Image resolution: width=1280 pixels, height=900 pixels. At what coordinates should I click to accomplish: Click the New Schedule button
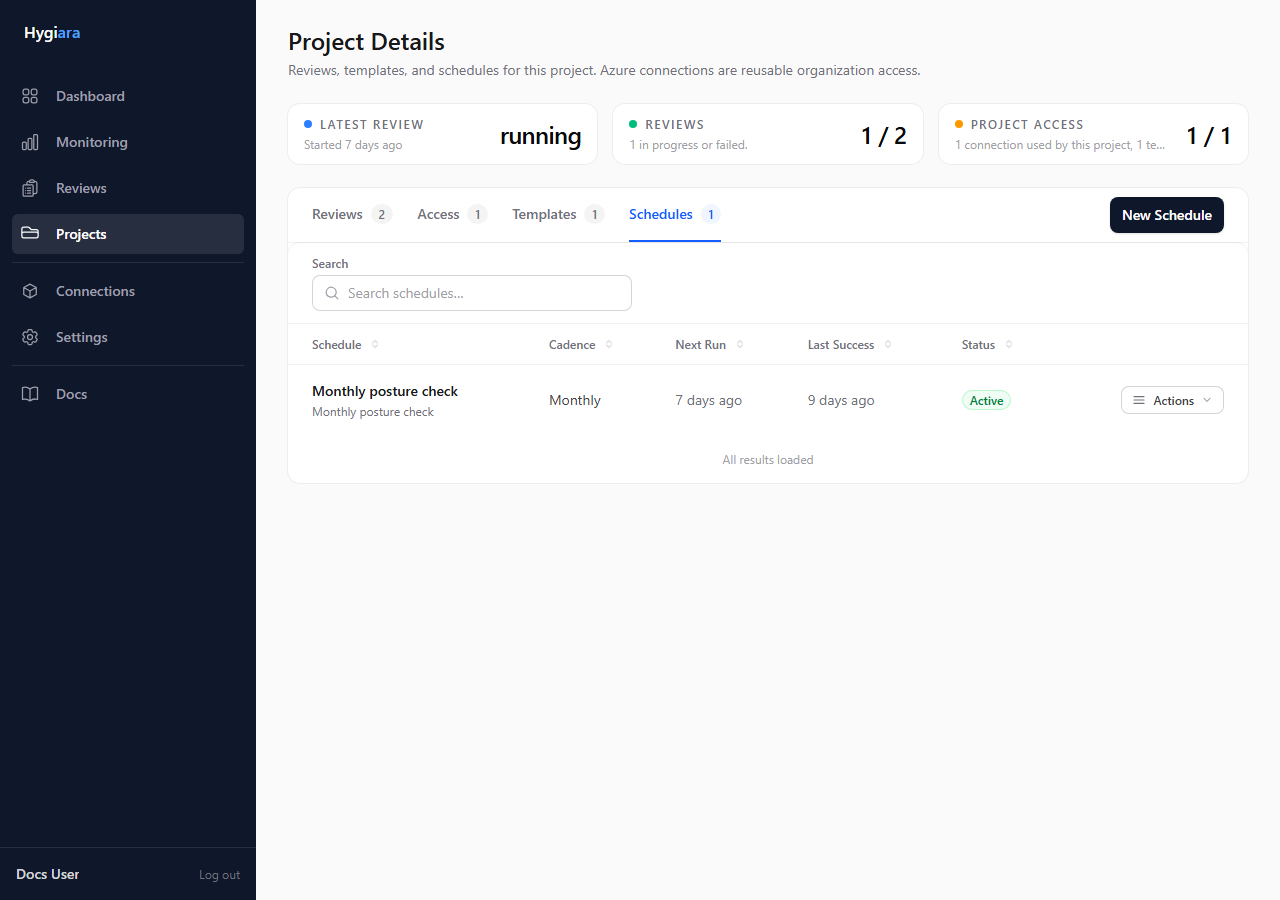tap(1167, 215)
